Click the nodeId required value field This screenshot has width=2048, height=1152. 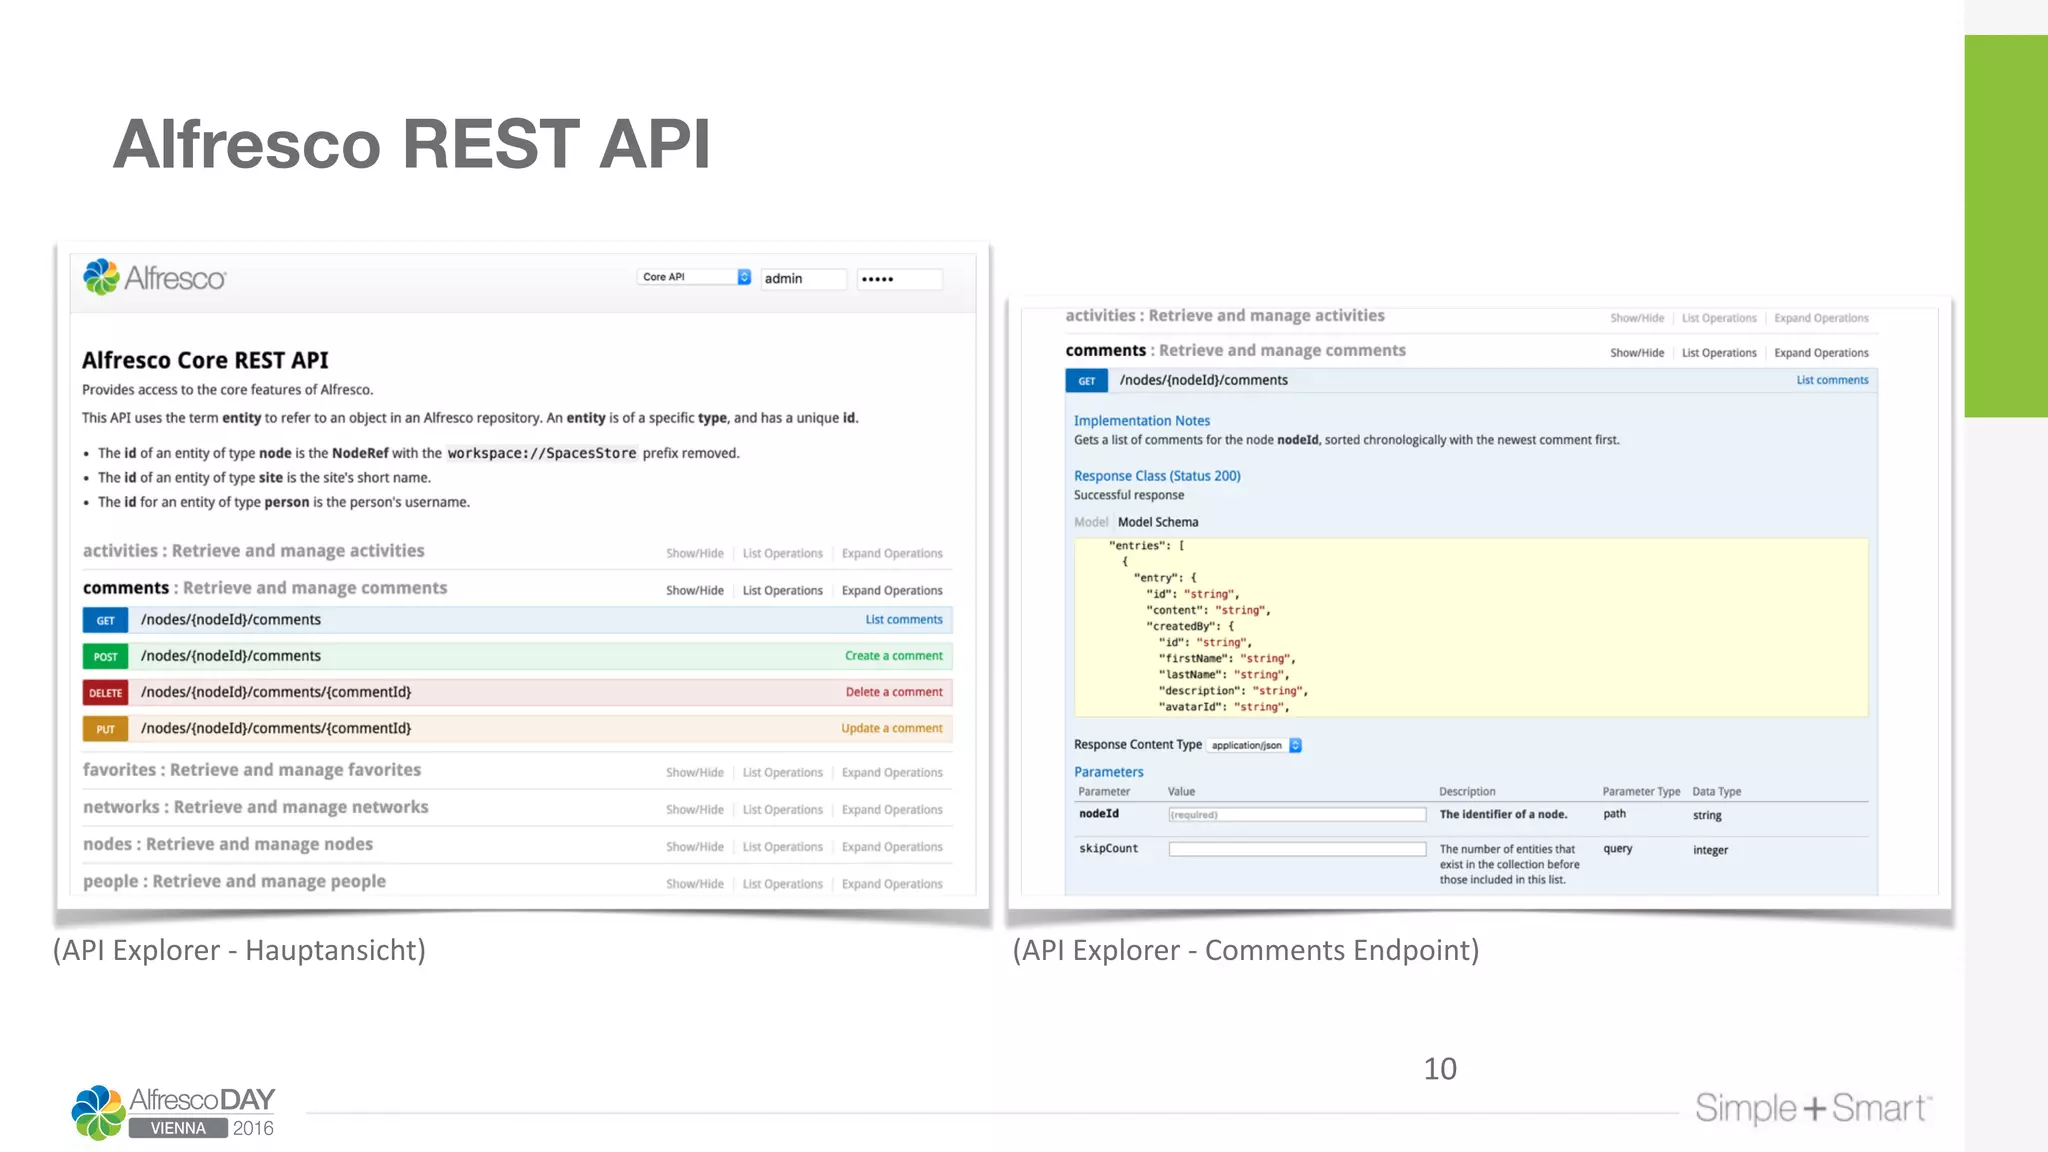click(1297, 815)
